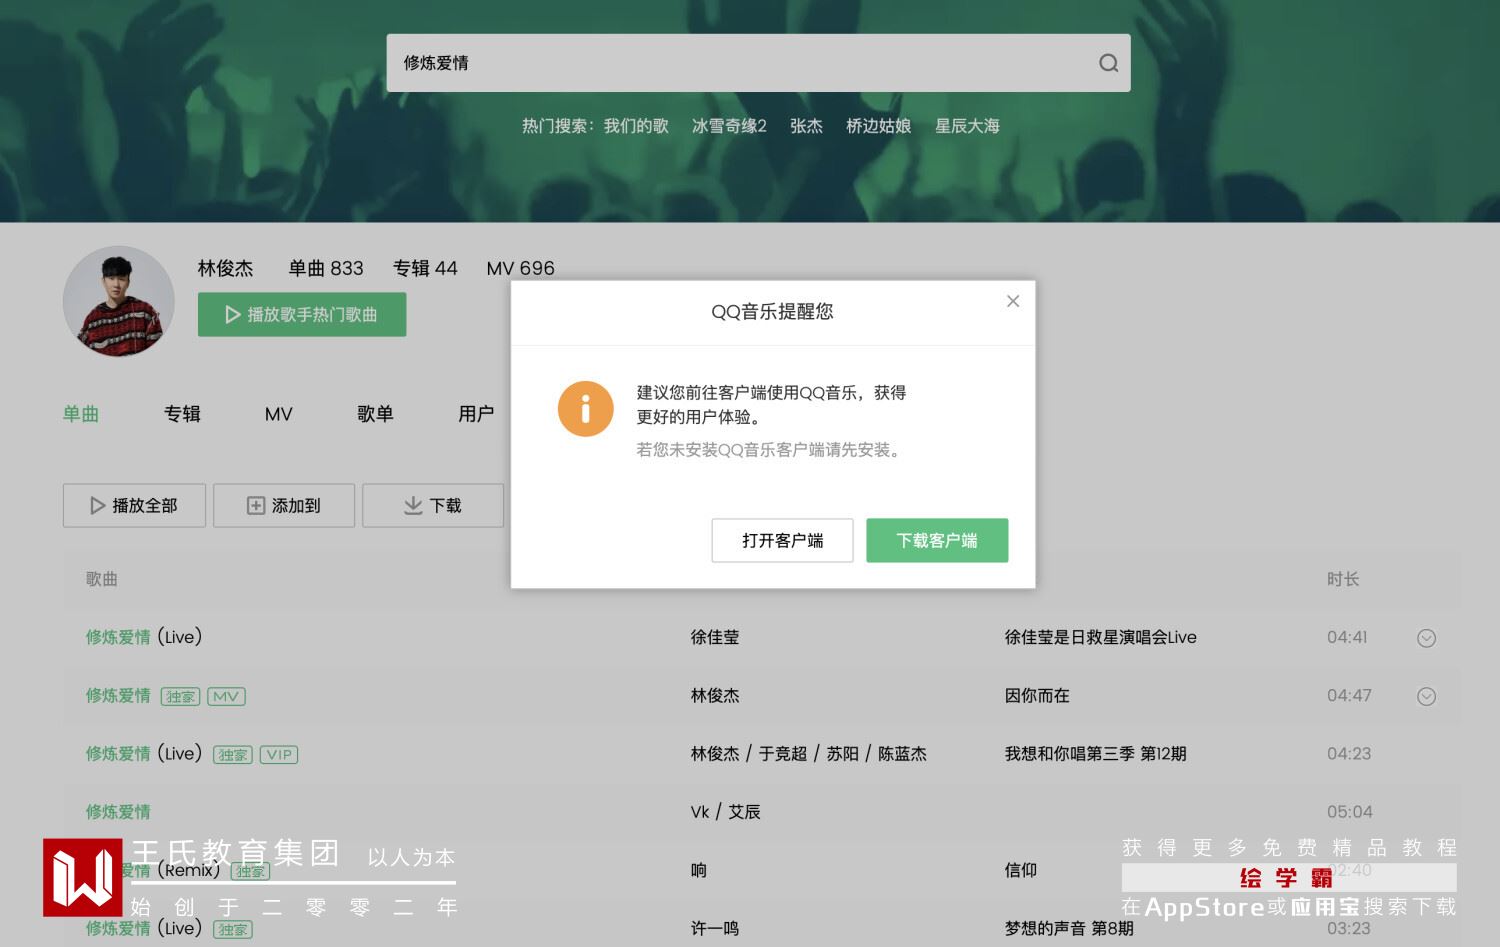Image resolution: width=1500 pixels, height=947 pixels.
Task: Click 播放全部 to play all
Action: coord(134,505)
